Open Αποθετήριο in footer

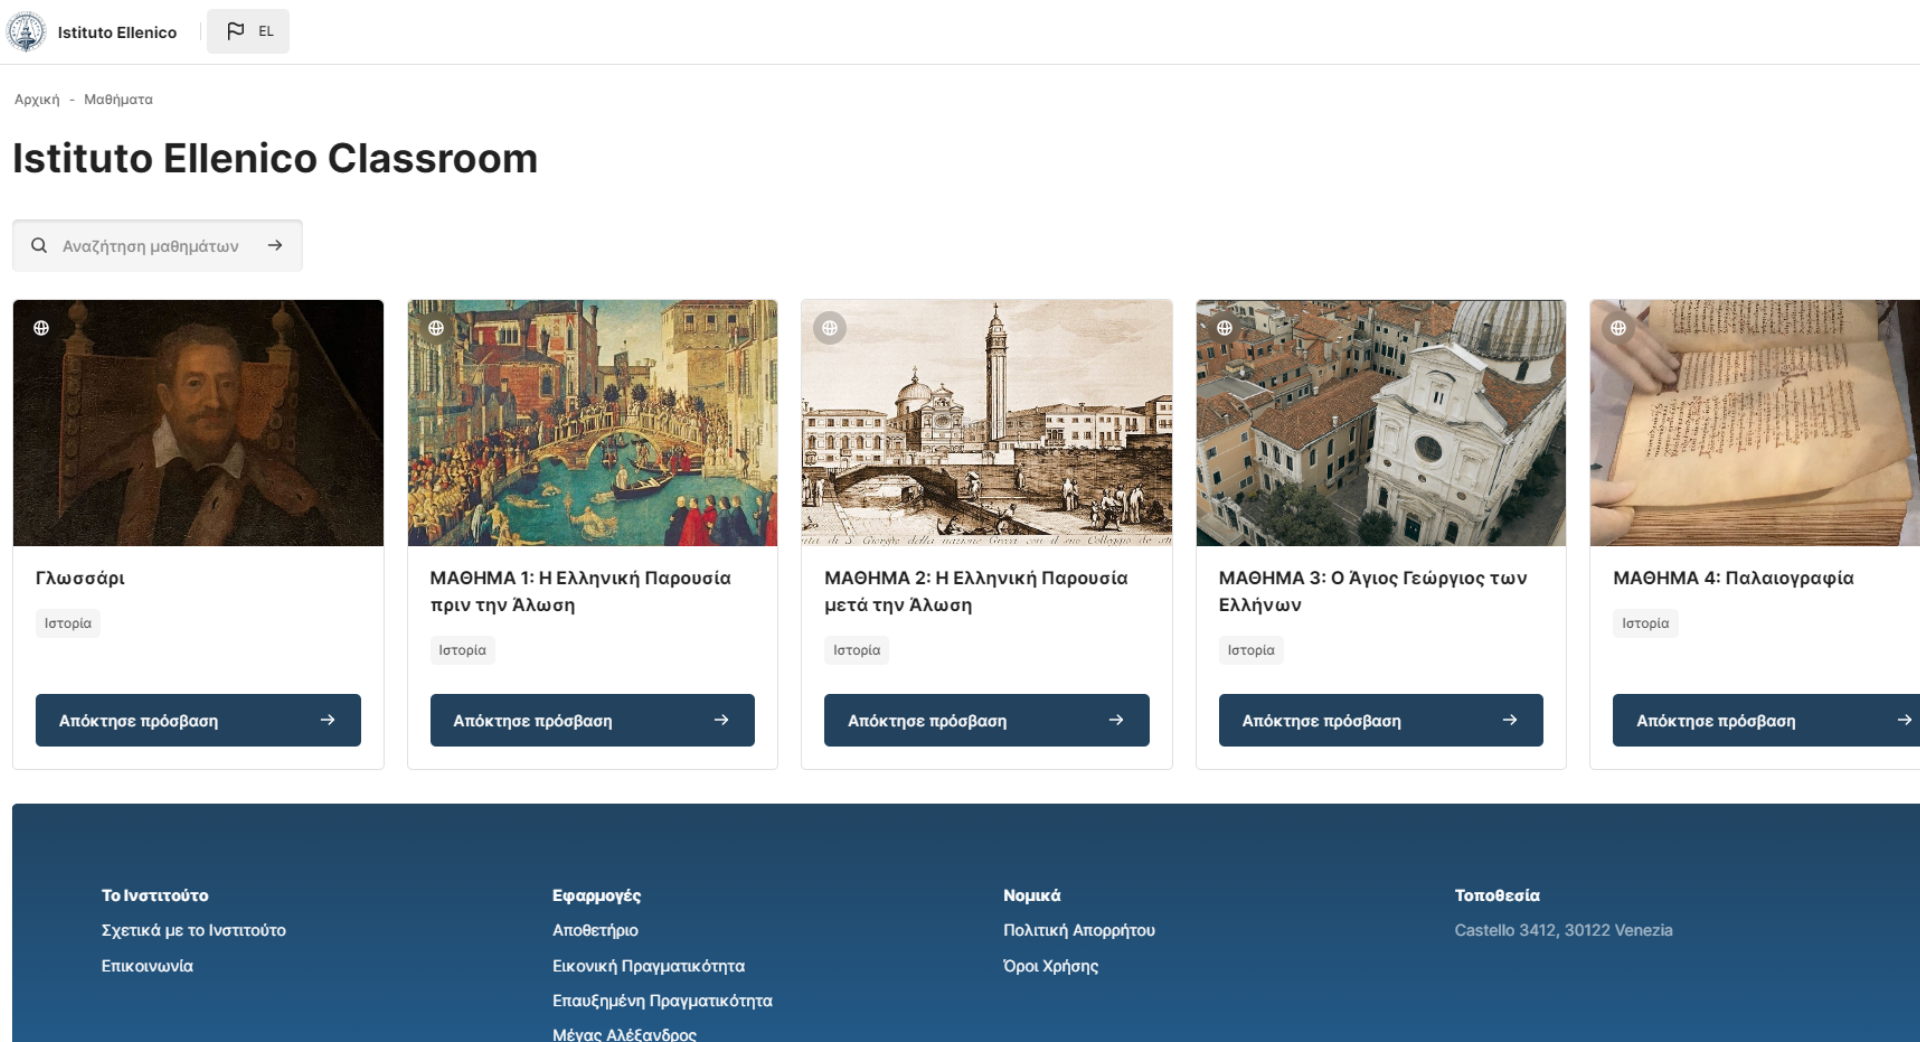tap(595, 930)
